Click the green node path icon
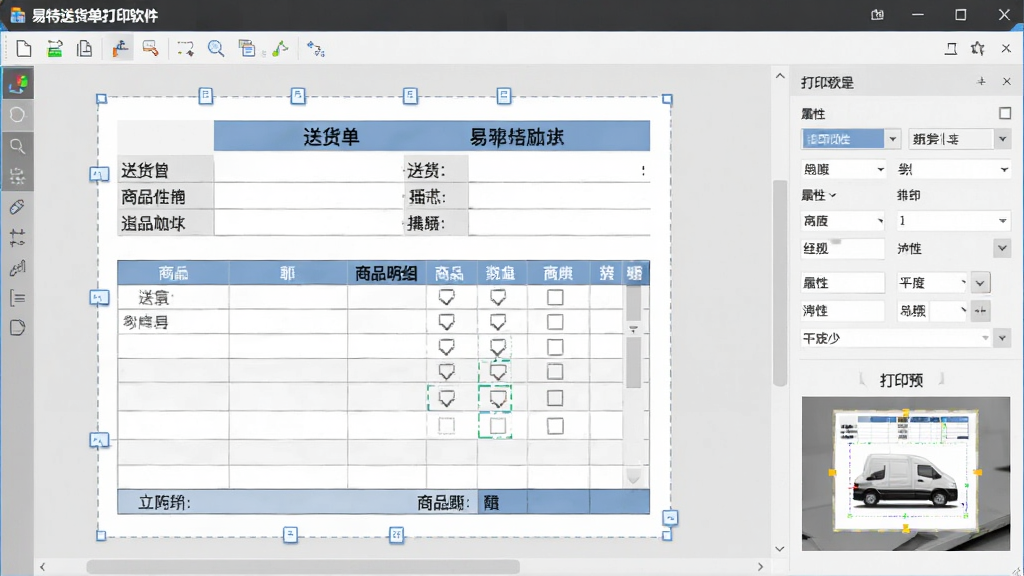Screen dimensions: 1024x576 [280, 48]
